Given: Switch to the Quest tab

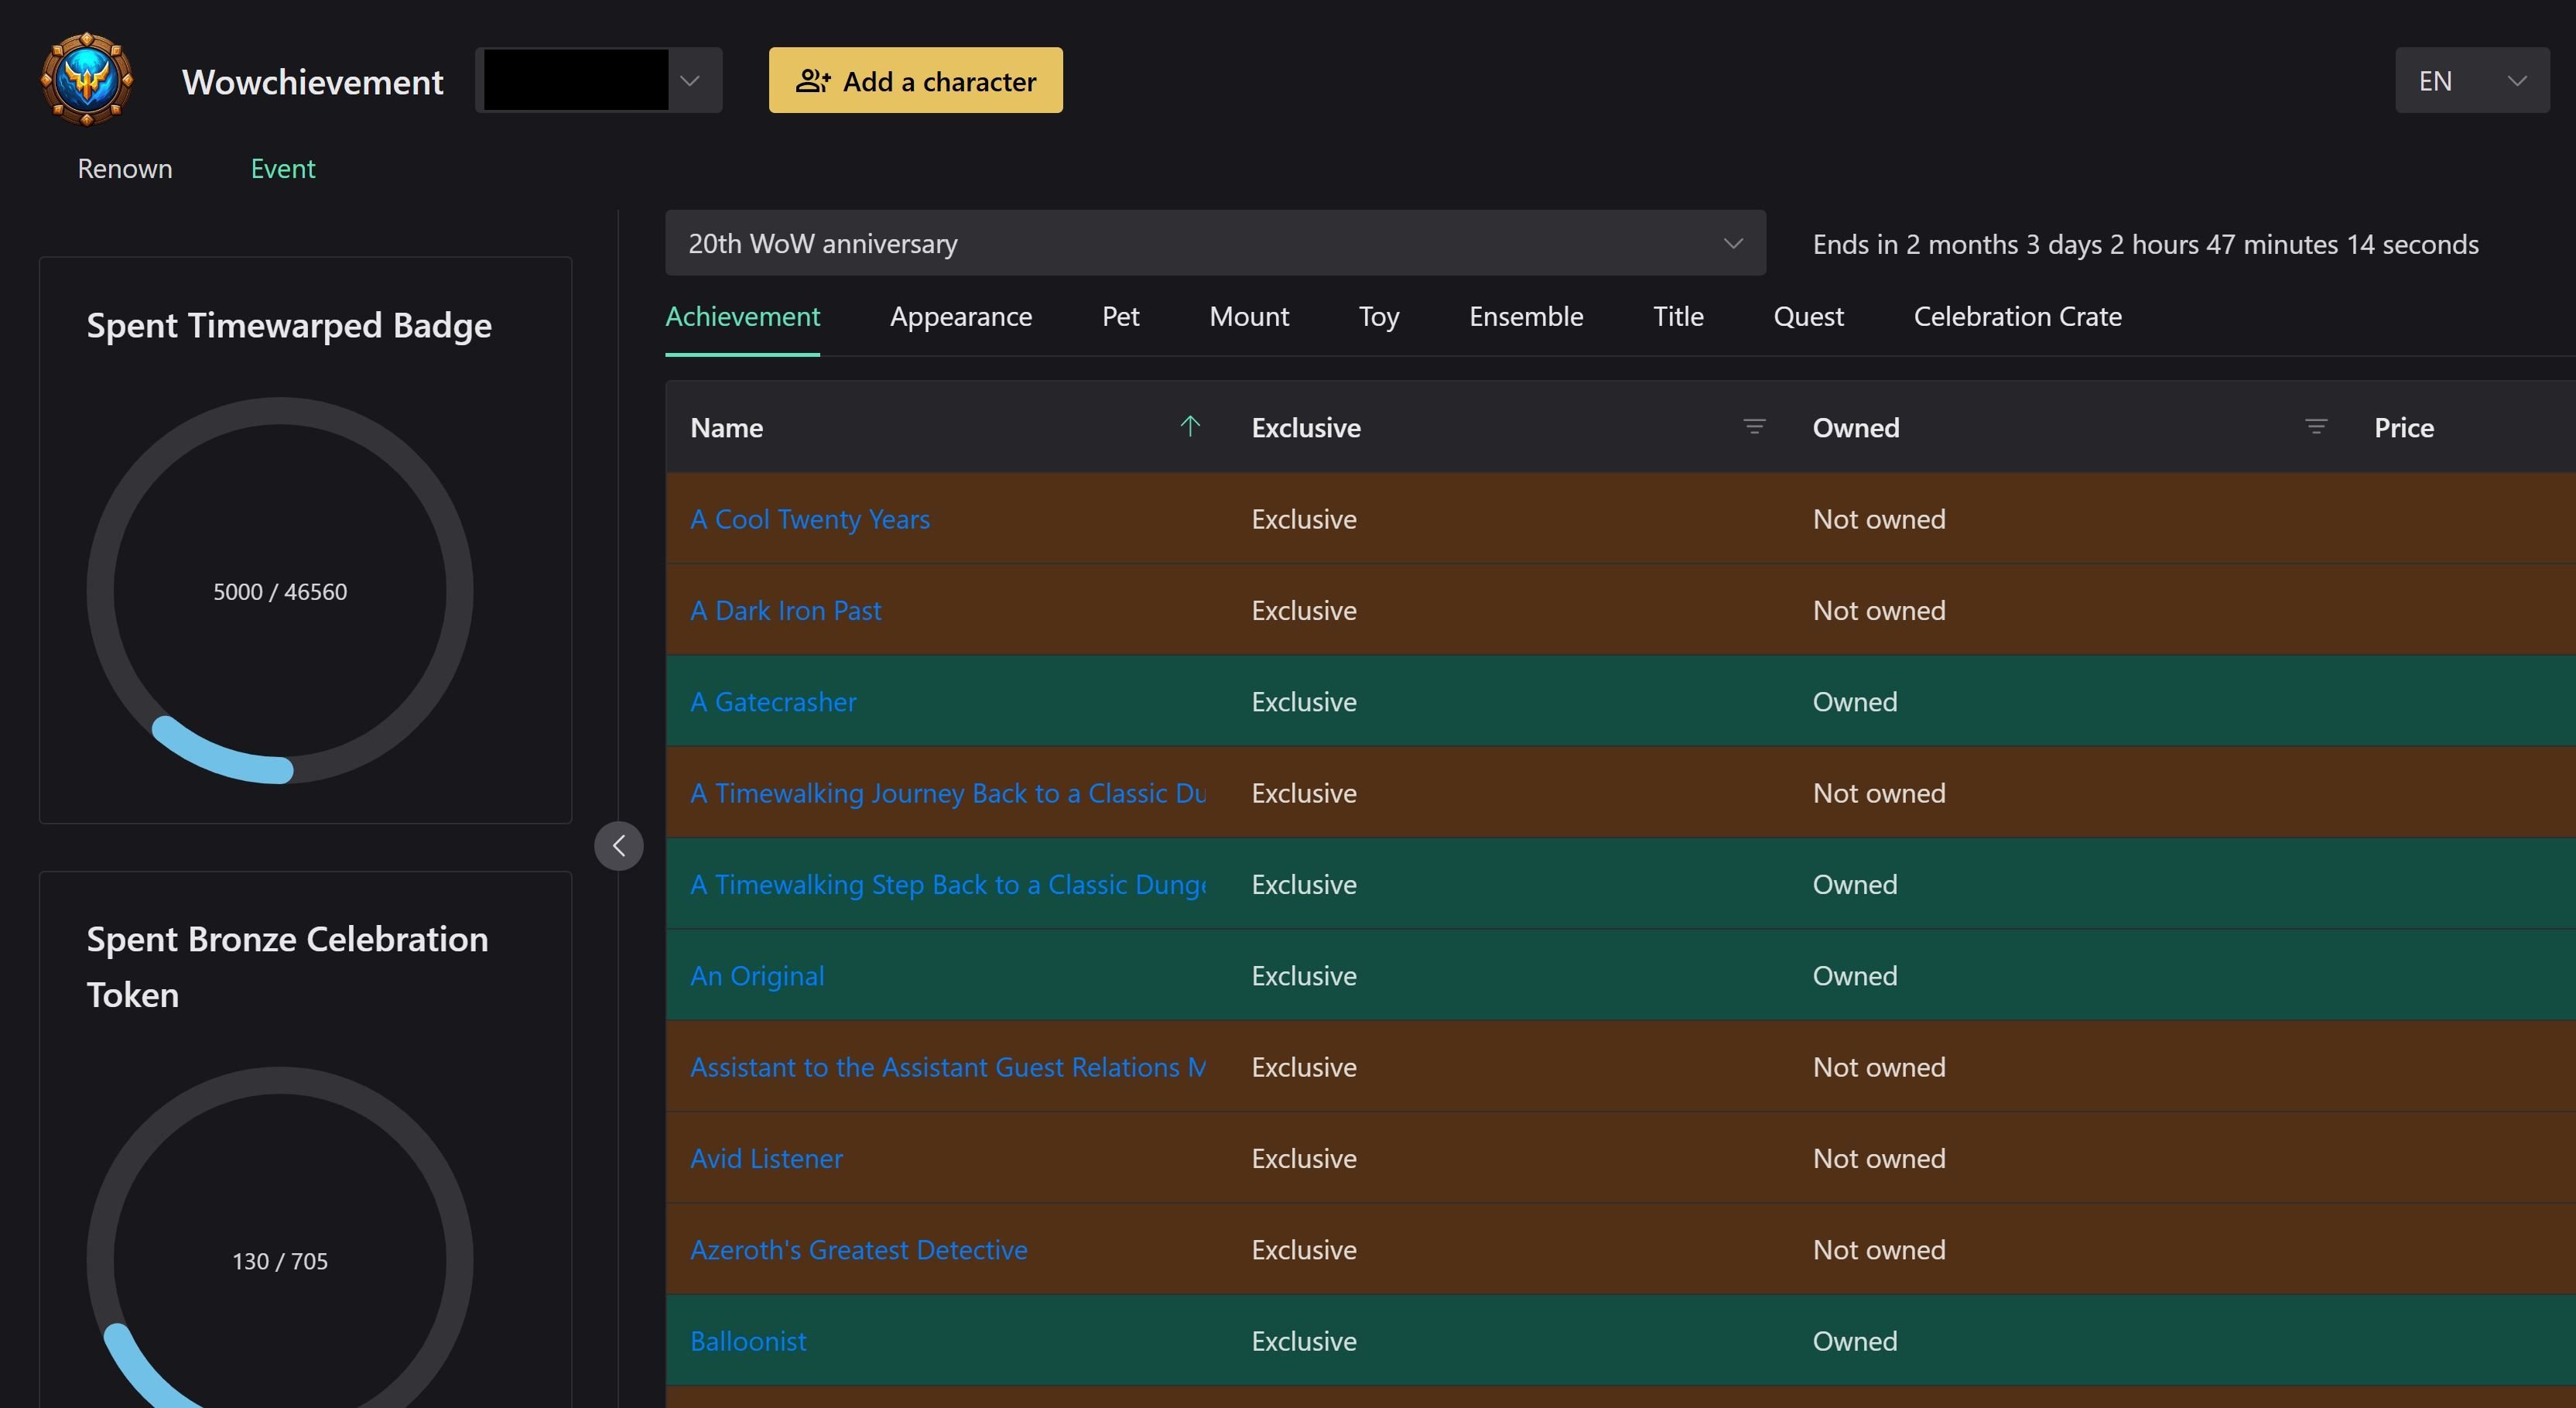Looking at the screenshot, I should 1808,317.
